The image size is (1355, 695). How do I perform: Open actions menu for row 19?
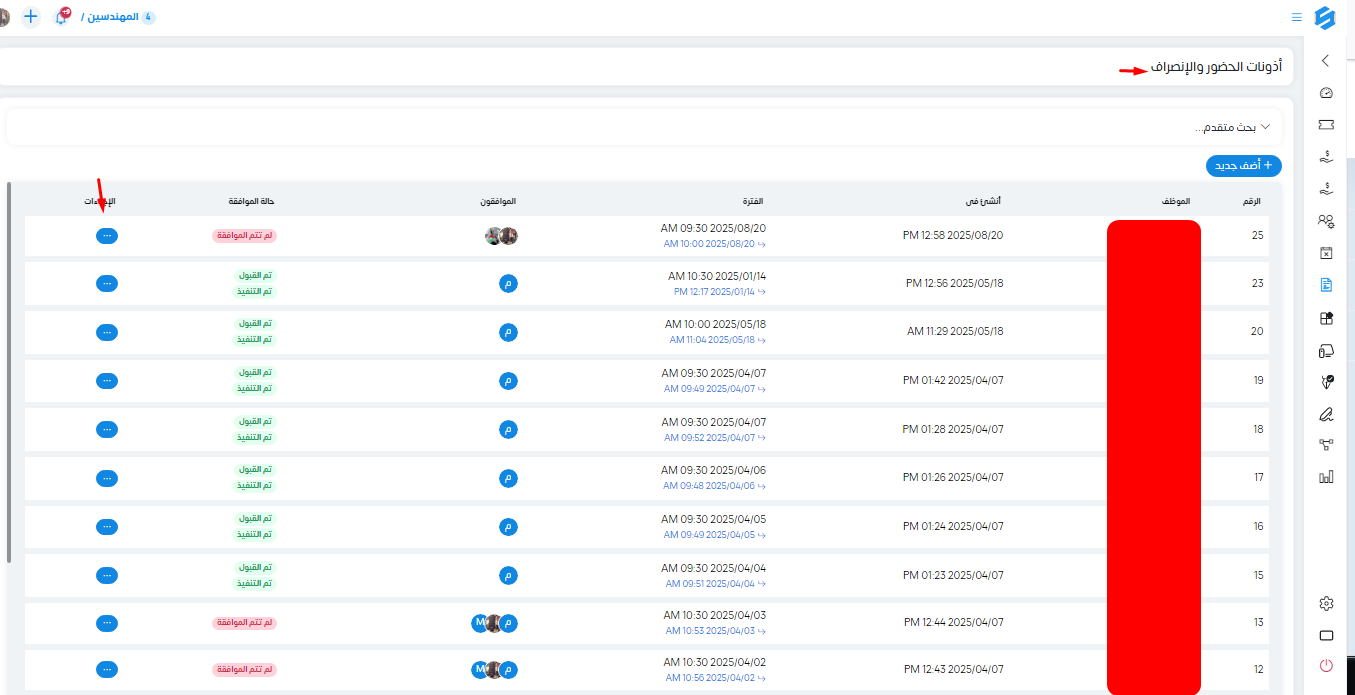tap(107, 381)
